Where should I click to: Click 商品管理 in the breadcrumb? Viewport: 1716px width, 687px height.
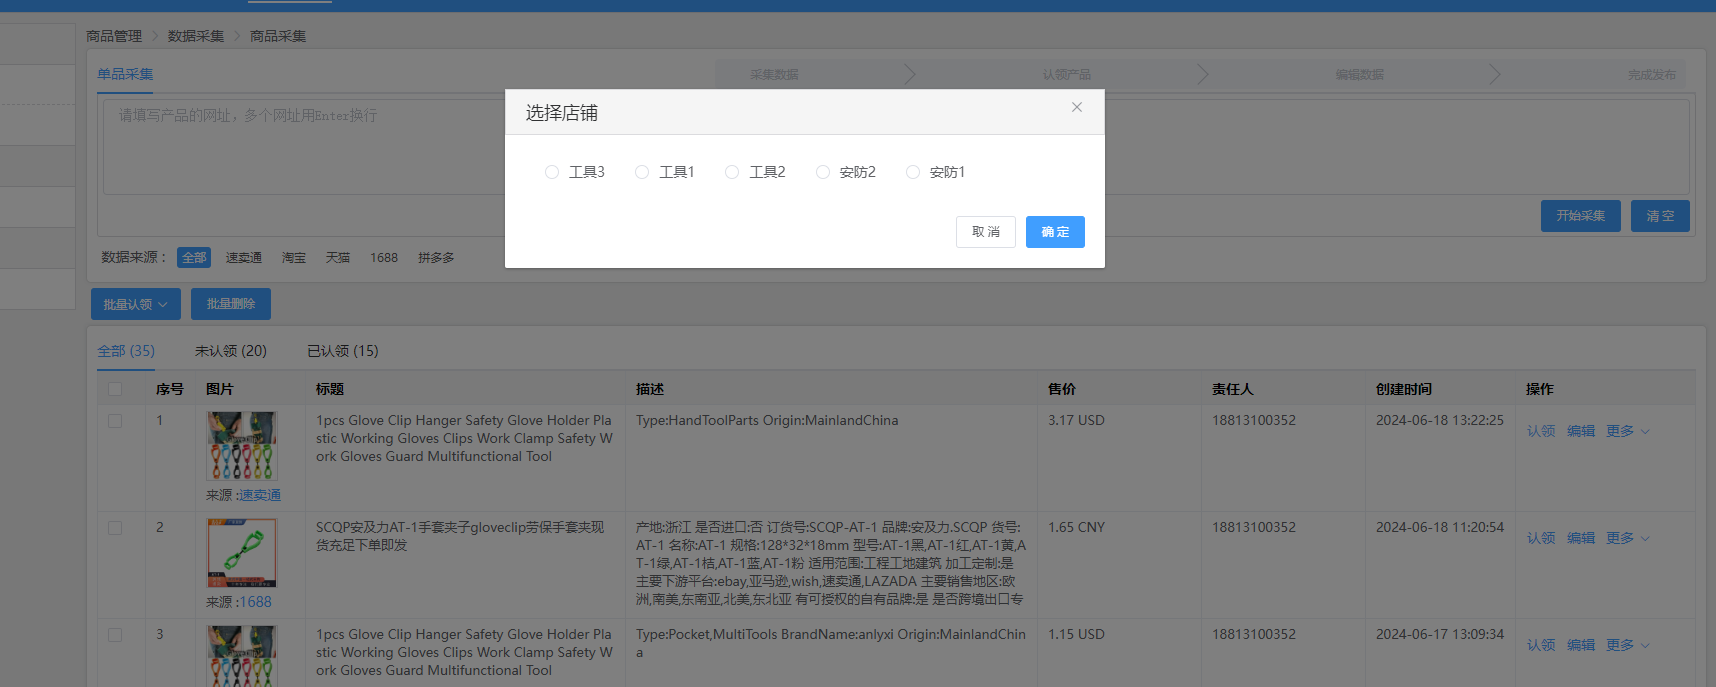tap(114, 36)
